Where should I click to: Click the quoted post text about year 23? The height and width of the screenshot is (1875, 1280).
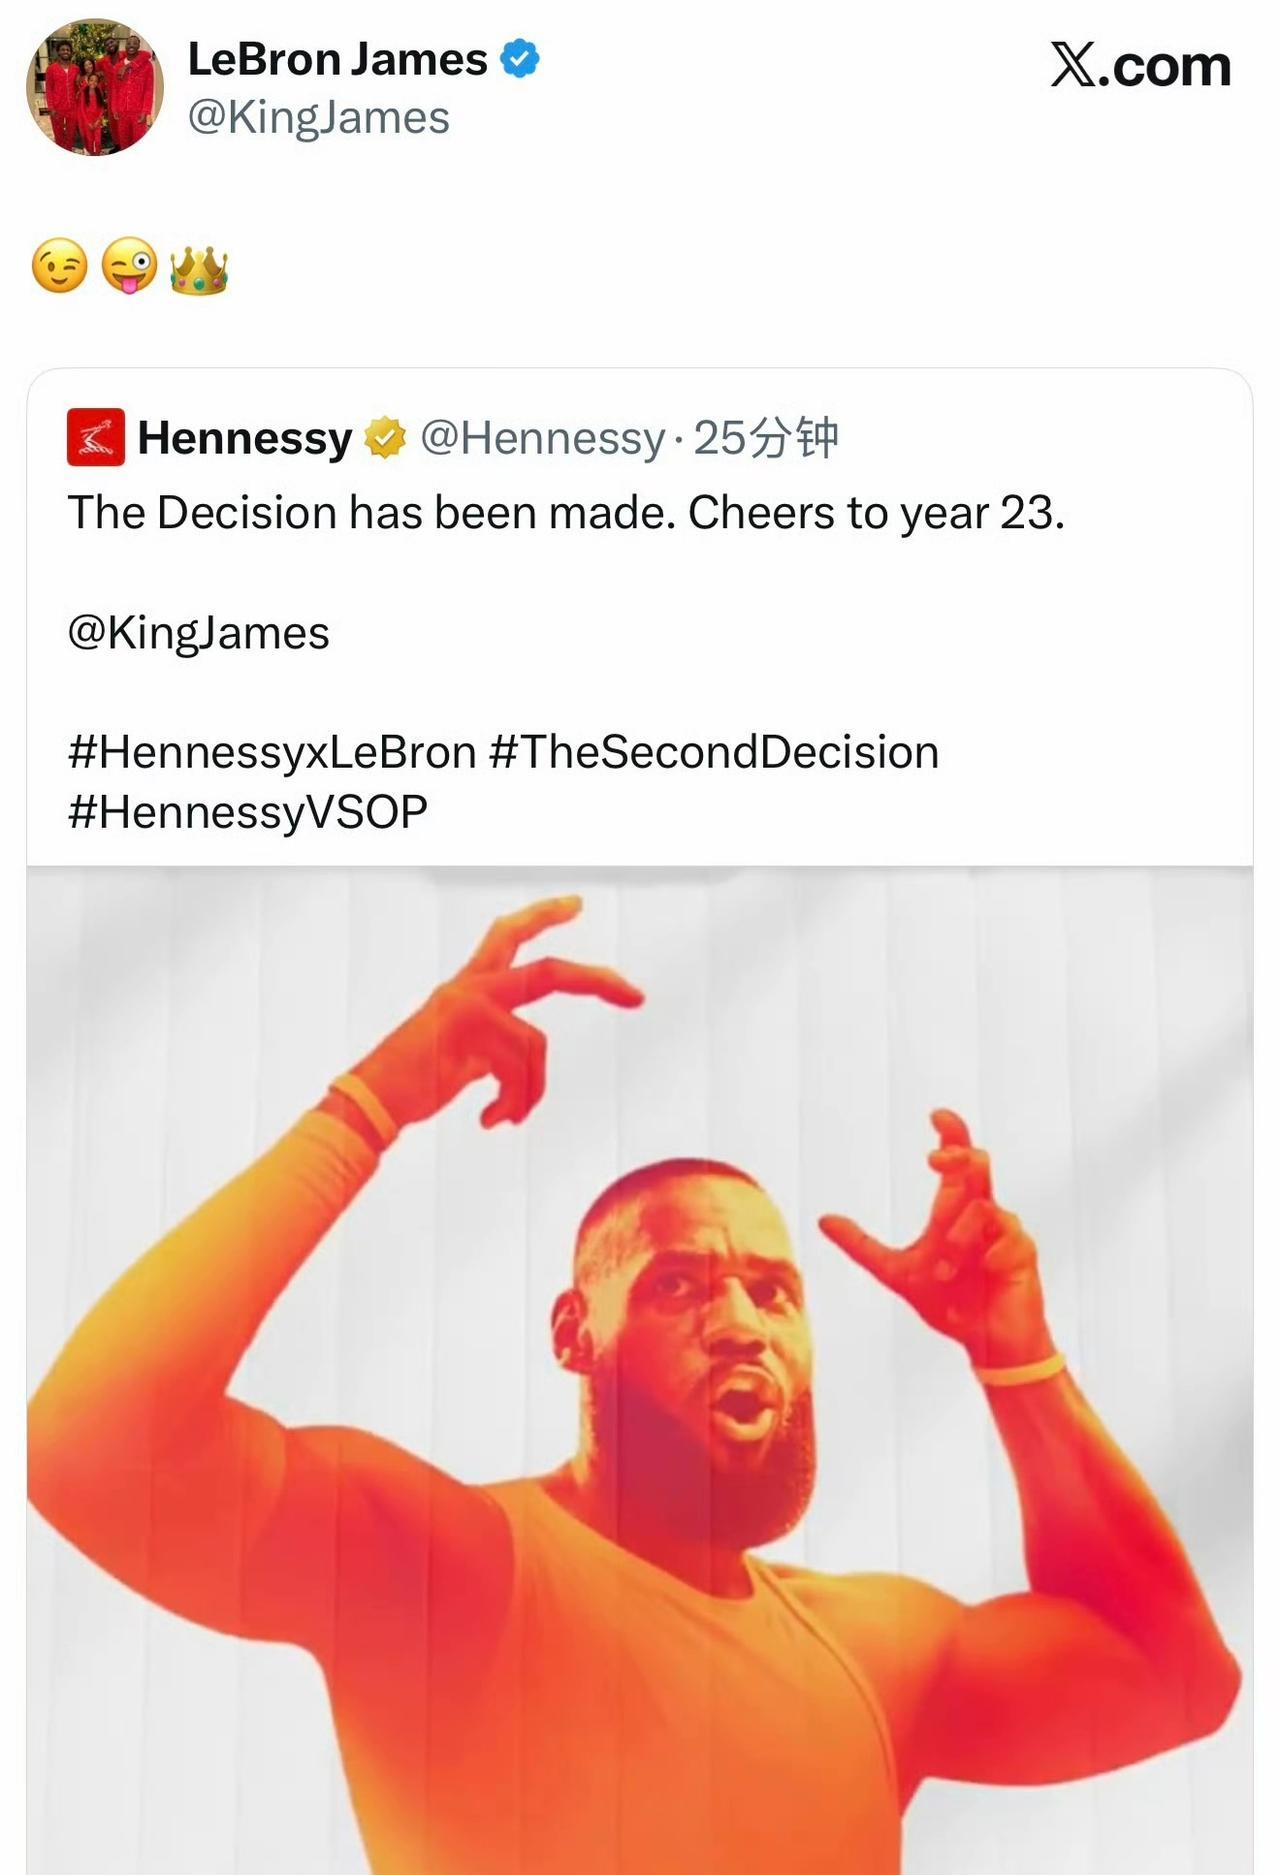click(x=565, y=513)
